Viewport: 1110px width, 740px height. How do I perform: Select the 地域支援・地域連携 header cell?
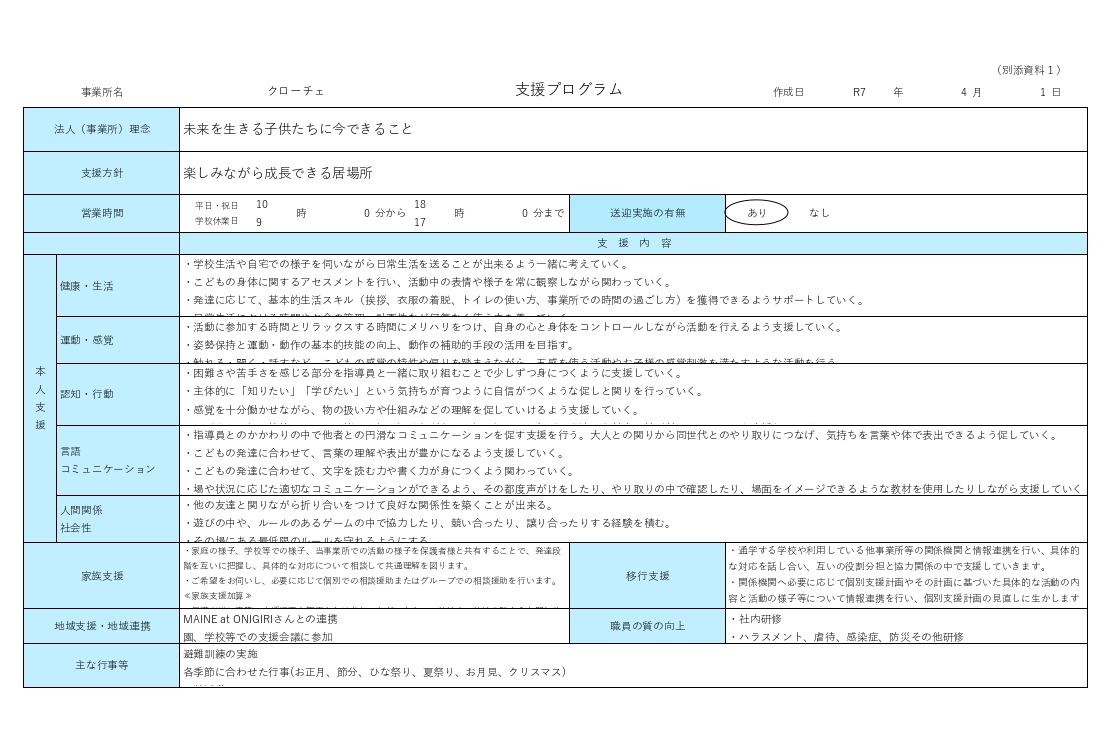coord(102,626)
